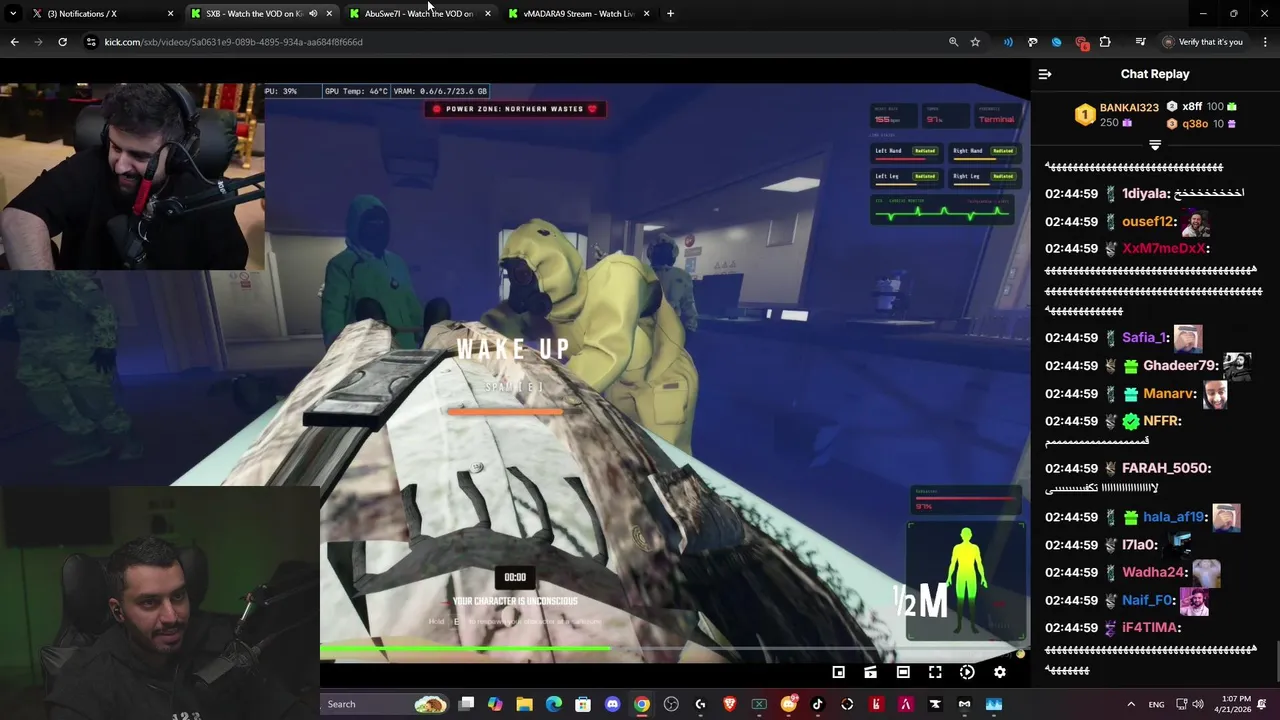Open playback speed control
This screenshot has width=1280, height=720.
coord(967,672)
